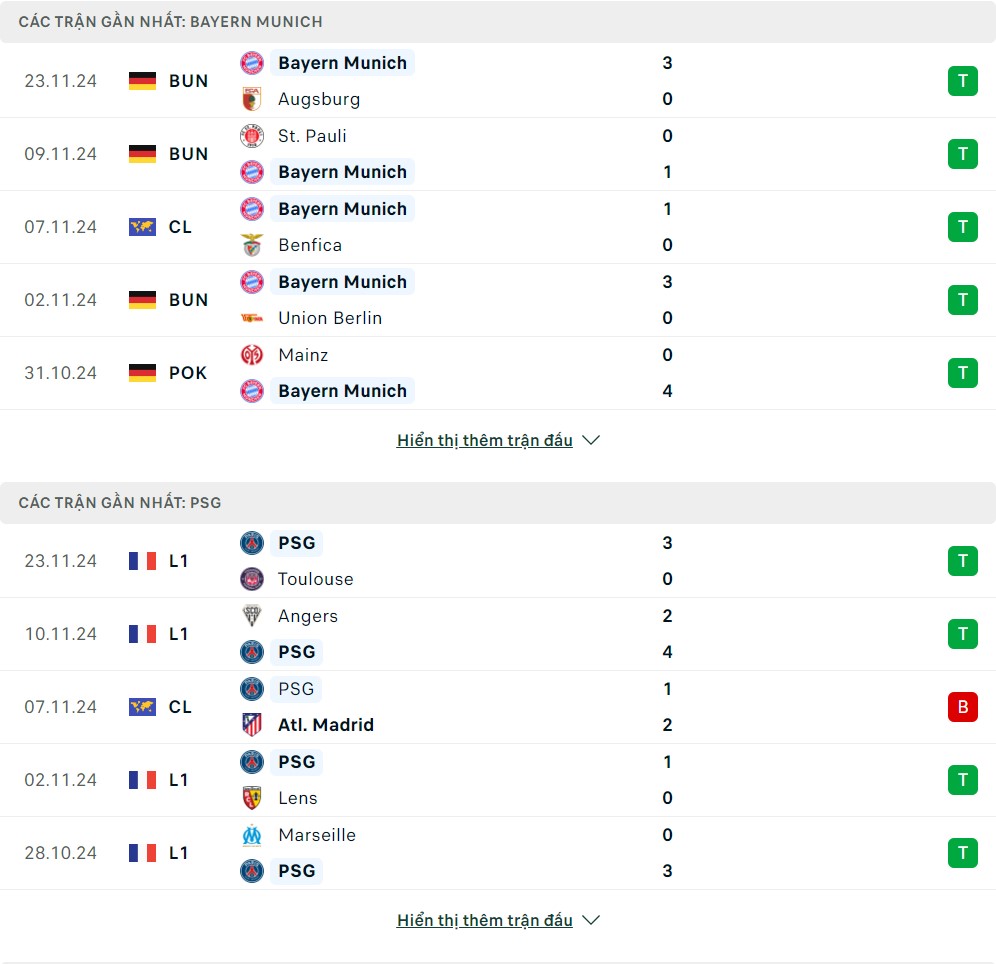Click the Augsburg club crest icon
Screen dimensions: 996x964
click(252, 99)
